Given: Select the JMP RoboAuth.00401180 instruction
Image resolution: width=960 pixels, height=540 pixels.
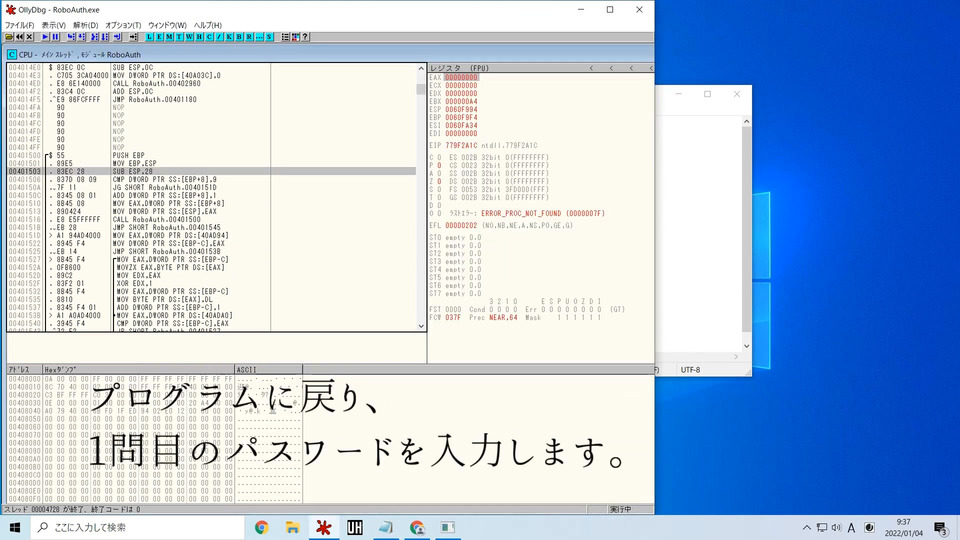Looking at the screenshot, I should (211, 100).
